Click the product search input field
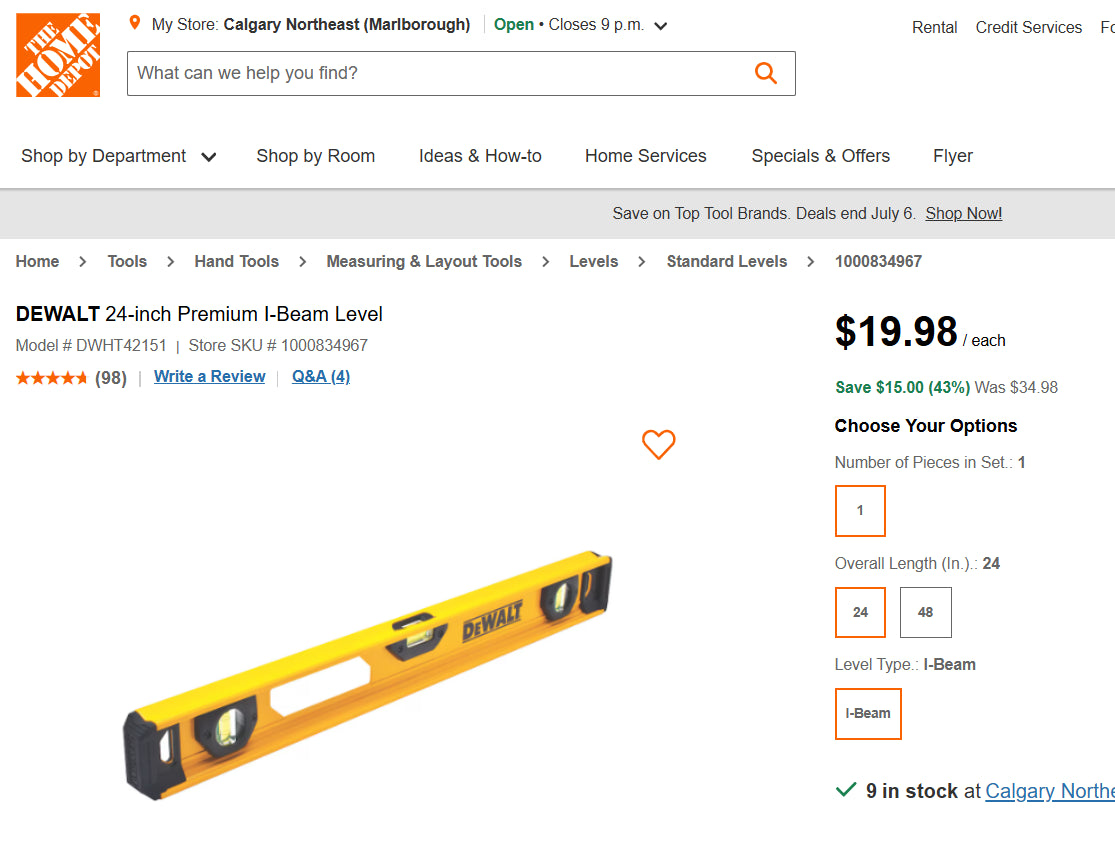Image resolution: width=1115 pixels, height=841 pixels. (x=440, y=73)
